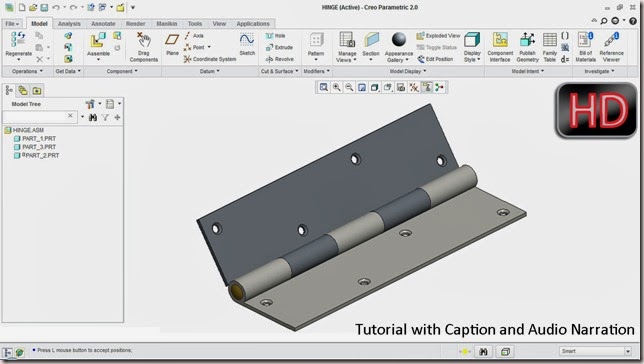Choose the Extrude tool
The height and width of the screenshot is (364, 644).
(279, 47)
